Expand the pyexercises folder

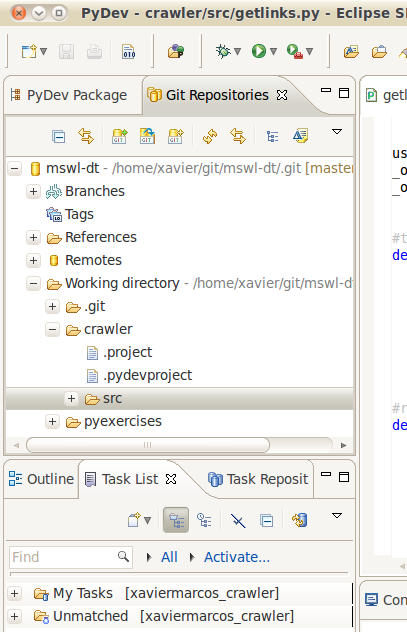[52, 422]
